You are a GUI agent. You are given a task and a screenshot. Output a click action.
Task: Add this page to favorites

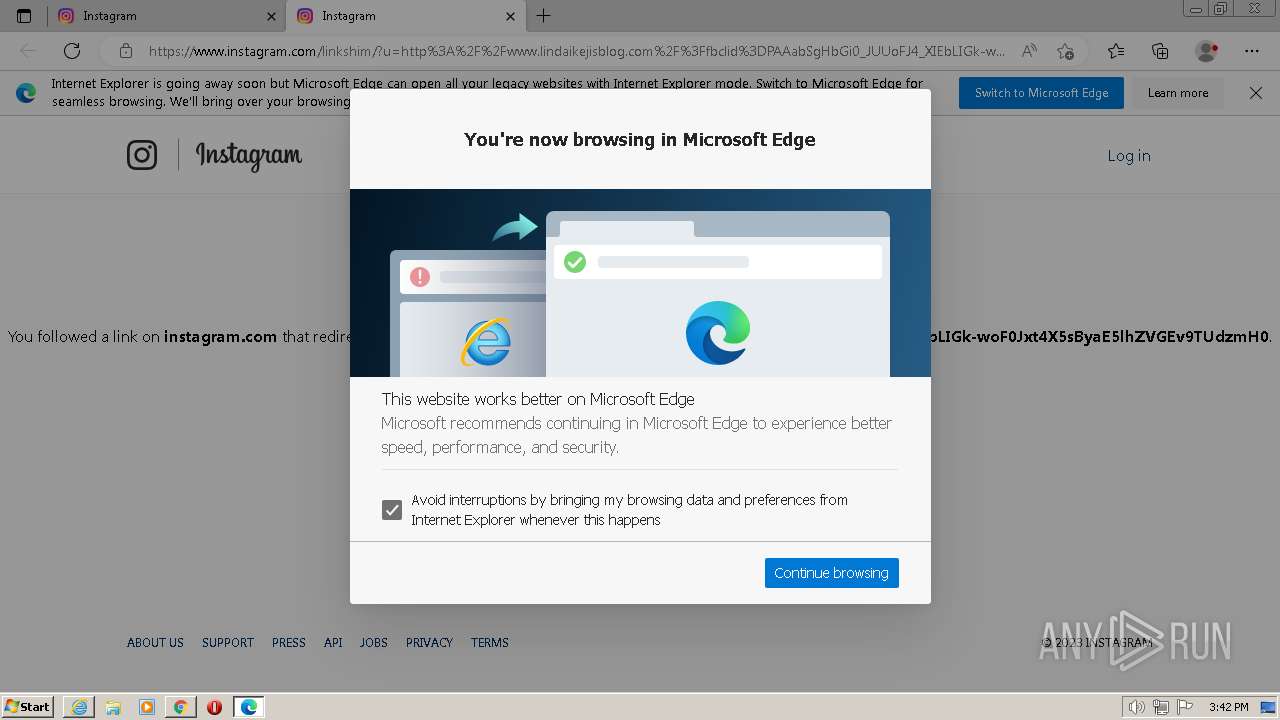coord(1065,51)
